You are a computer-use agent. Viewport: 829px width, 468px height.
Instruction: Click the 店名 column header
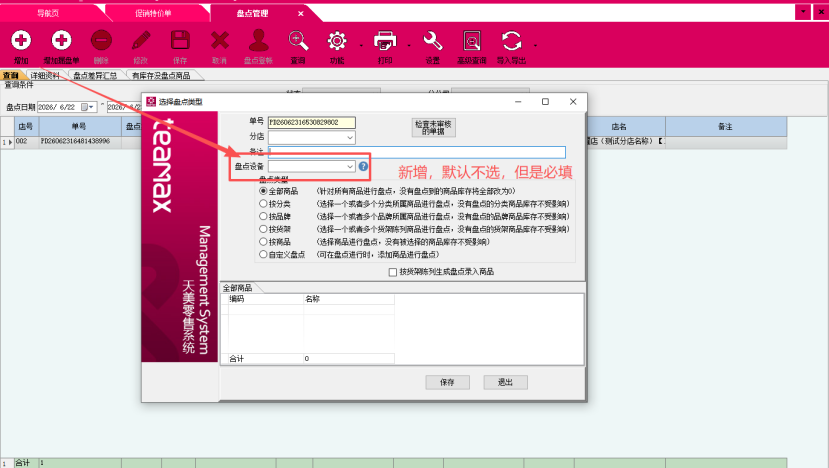pos(619,127)
